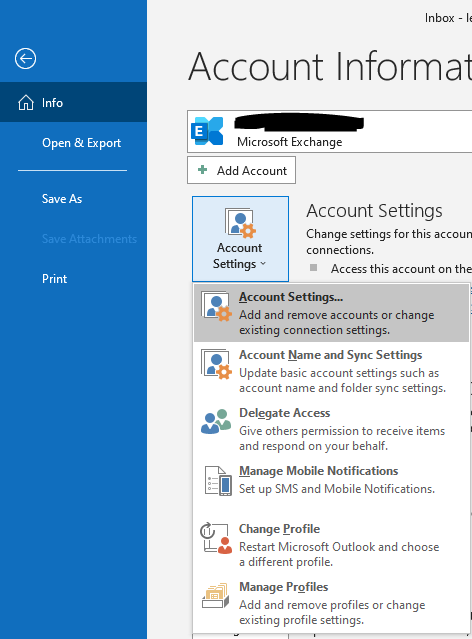Click the Change Profile icon
Image resolution: width=472 pixels, height=639 pixels.
tap(216, 538)
